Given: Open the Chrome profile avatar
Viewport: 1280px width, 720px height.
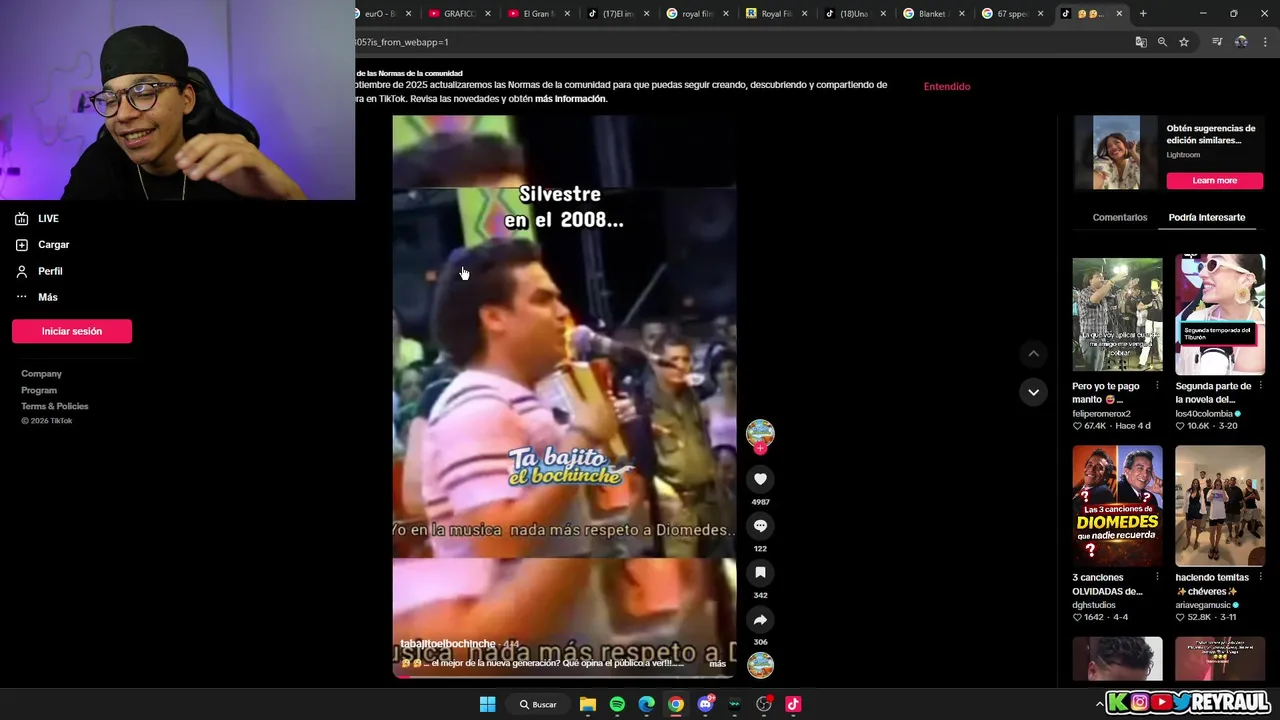Looking at the screenshot, I should 1241,42.
